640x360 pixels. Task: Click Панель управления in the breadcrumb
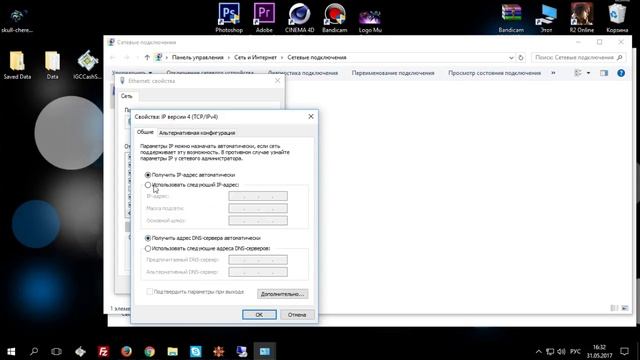198,58
